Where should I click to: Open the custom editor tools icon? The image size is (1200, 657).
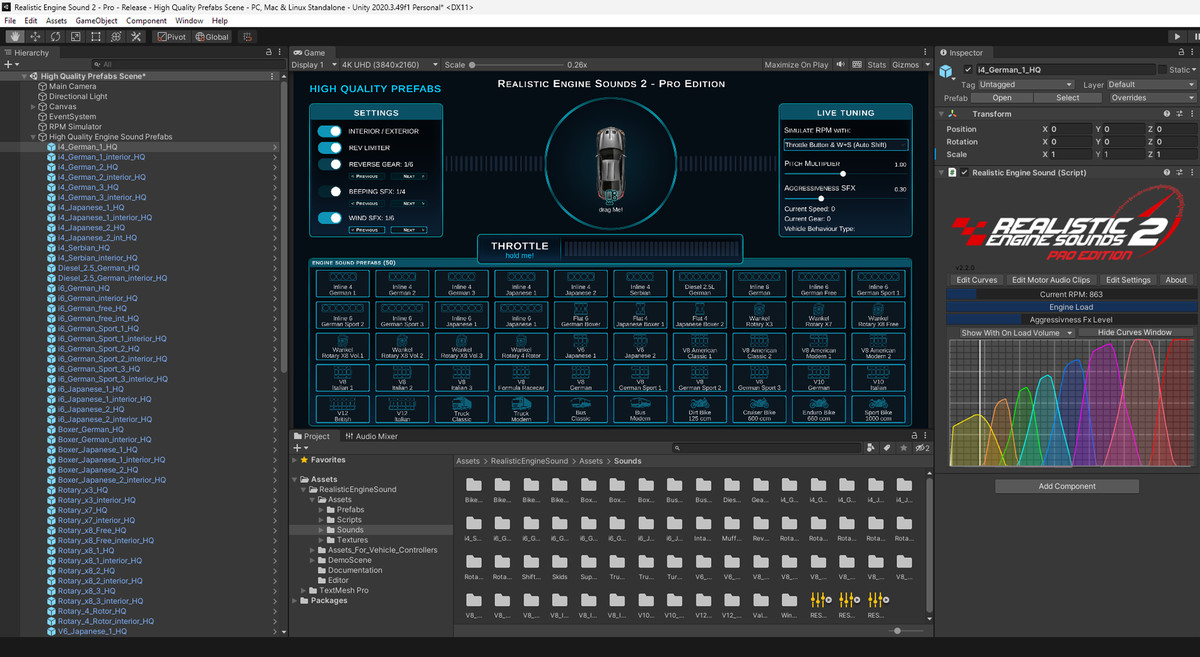pos(136,36)
